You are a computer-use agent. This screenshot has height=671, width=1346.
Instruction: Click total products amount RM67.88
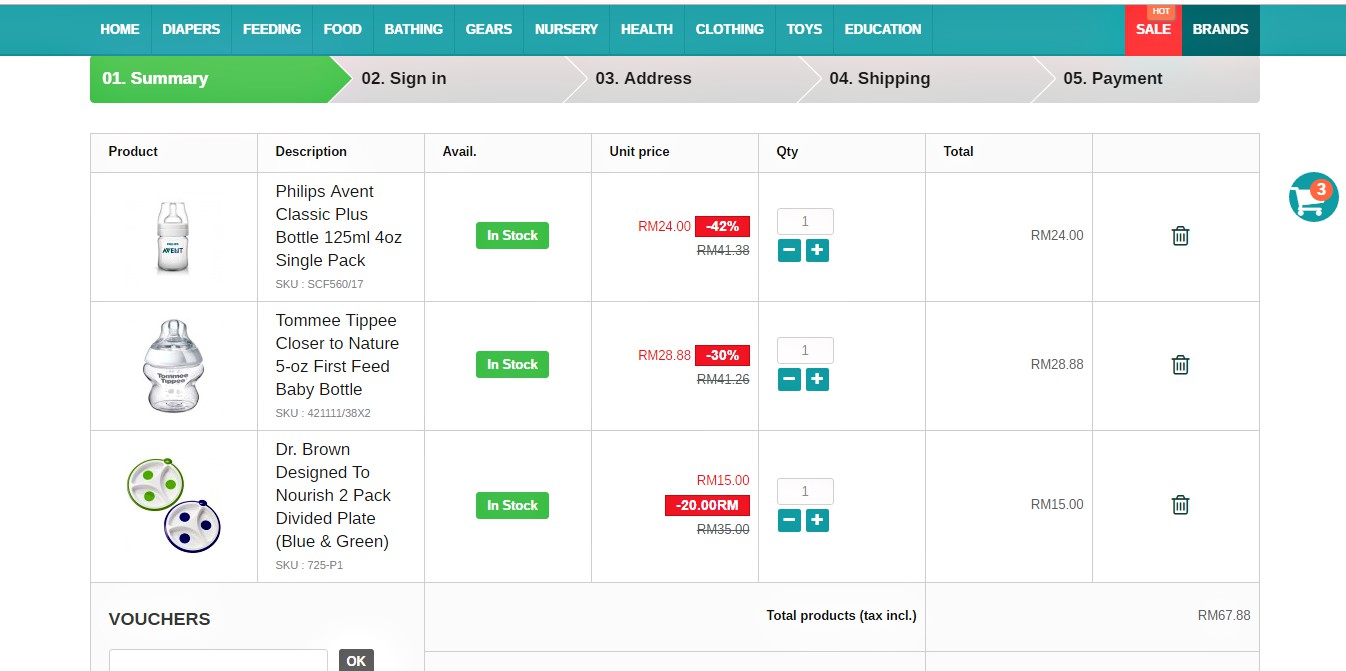click(1224, 615)
